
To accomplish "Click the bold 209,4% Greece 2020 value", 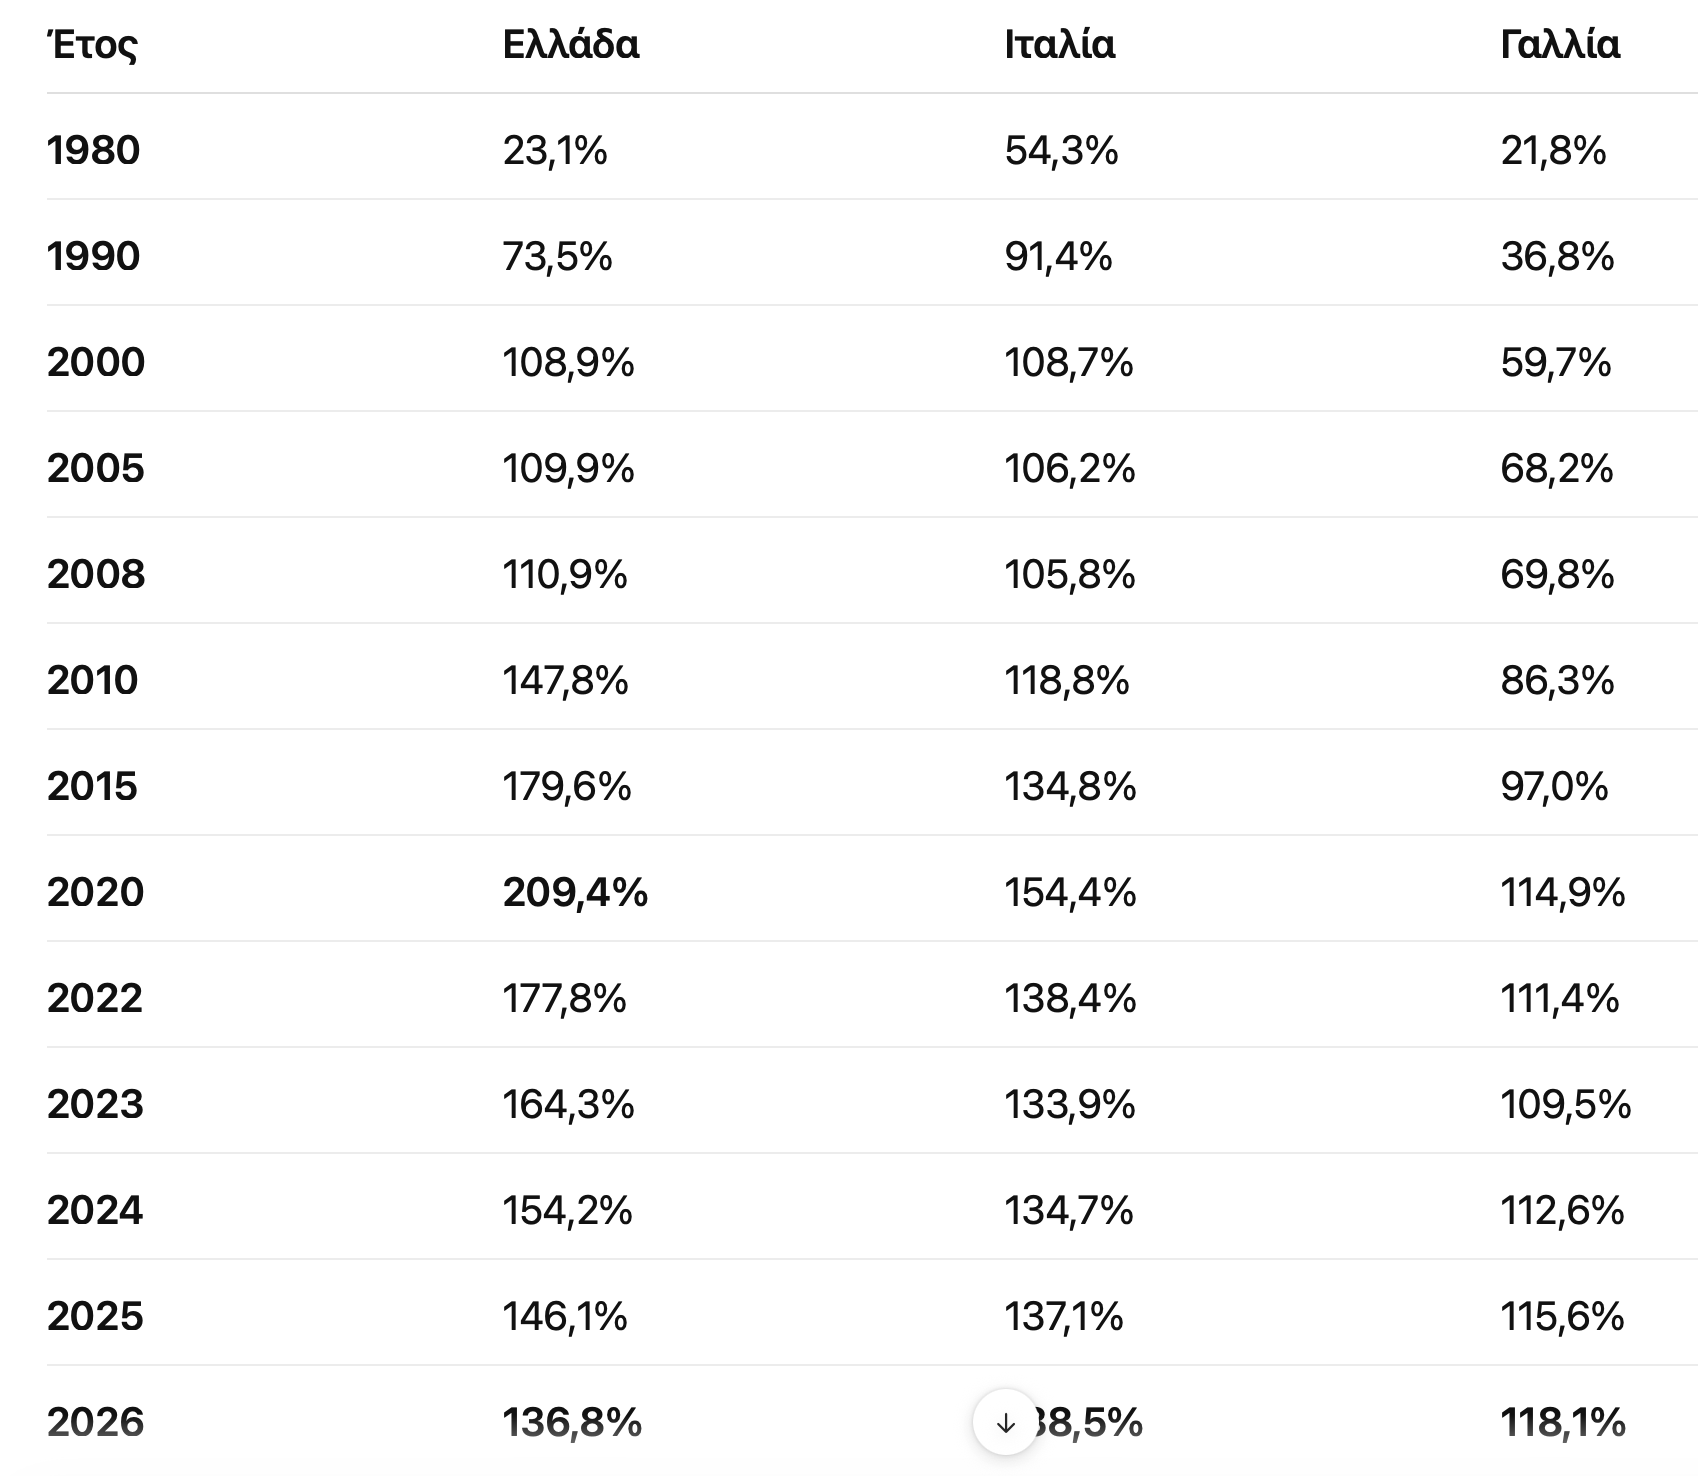I will click(x=575, y=892).
